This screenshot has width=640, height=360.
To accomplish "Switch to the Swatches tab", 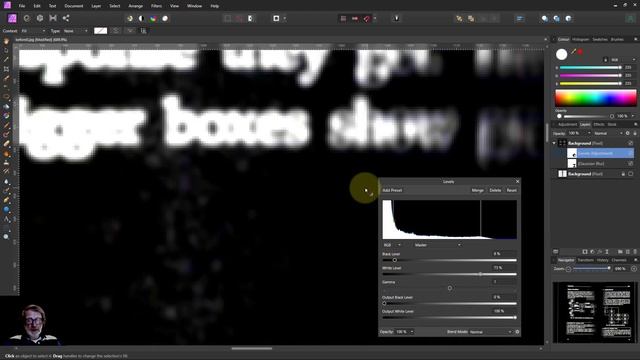I will (x=600, y=40).
